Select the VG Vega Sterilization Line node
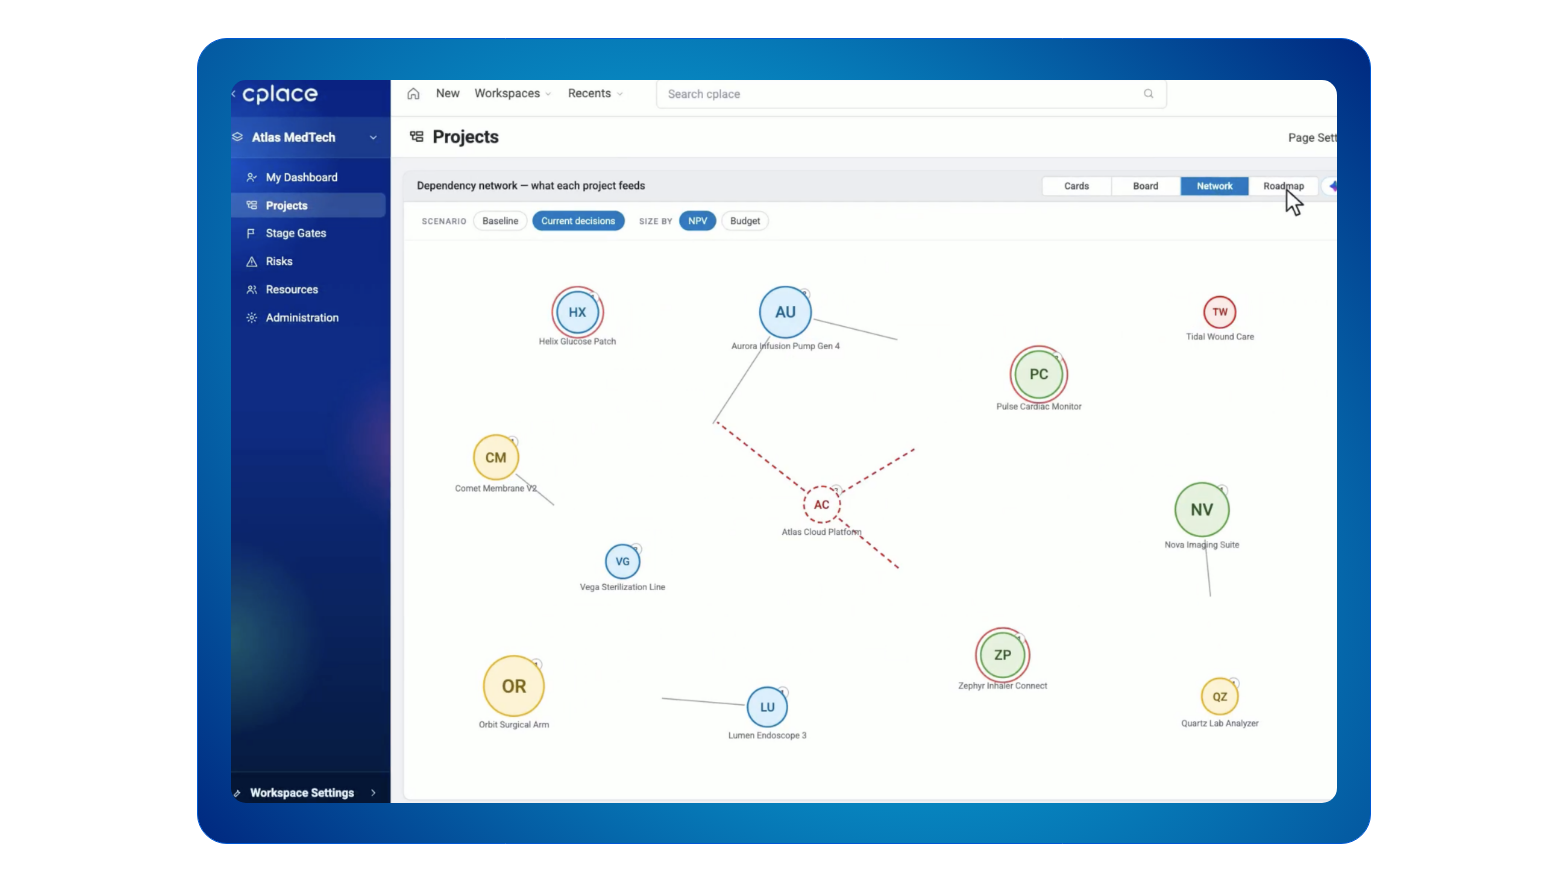This screenshot has height=882, width=1568. pyautogui.click(x=623, y=562)
